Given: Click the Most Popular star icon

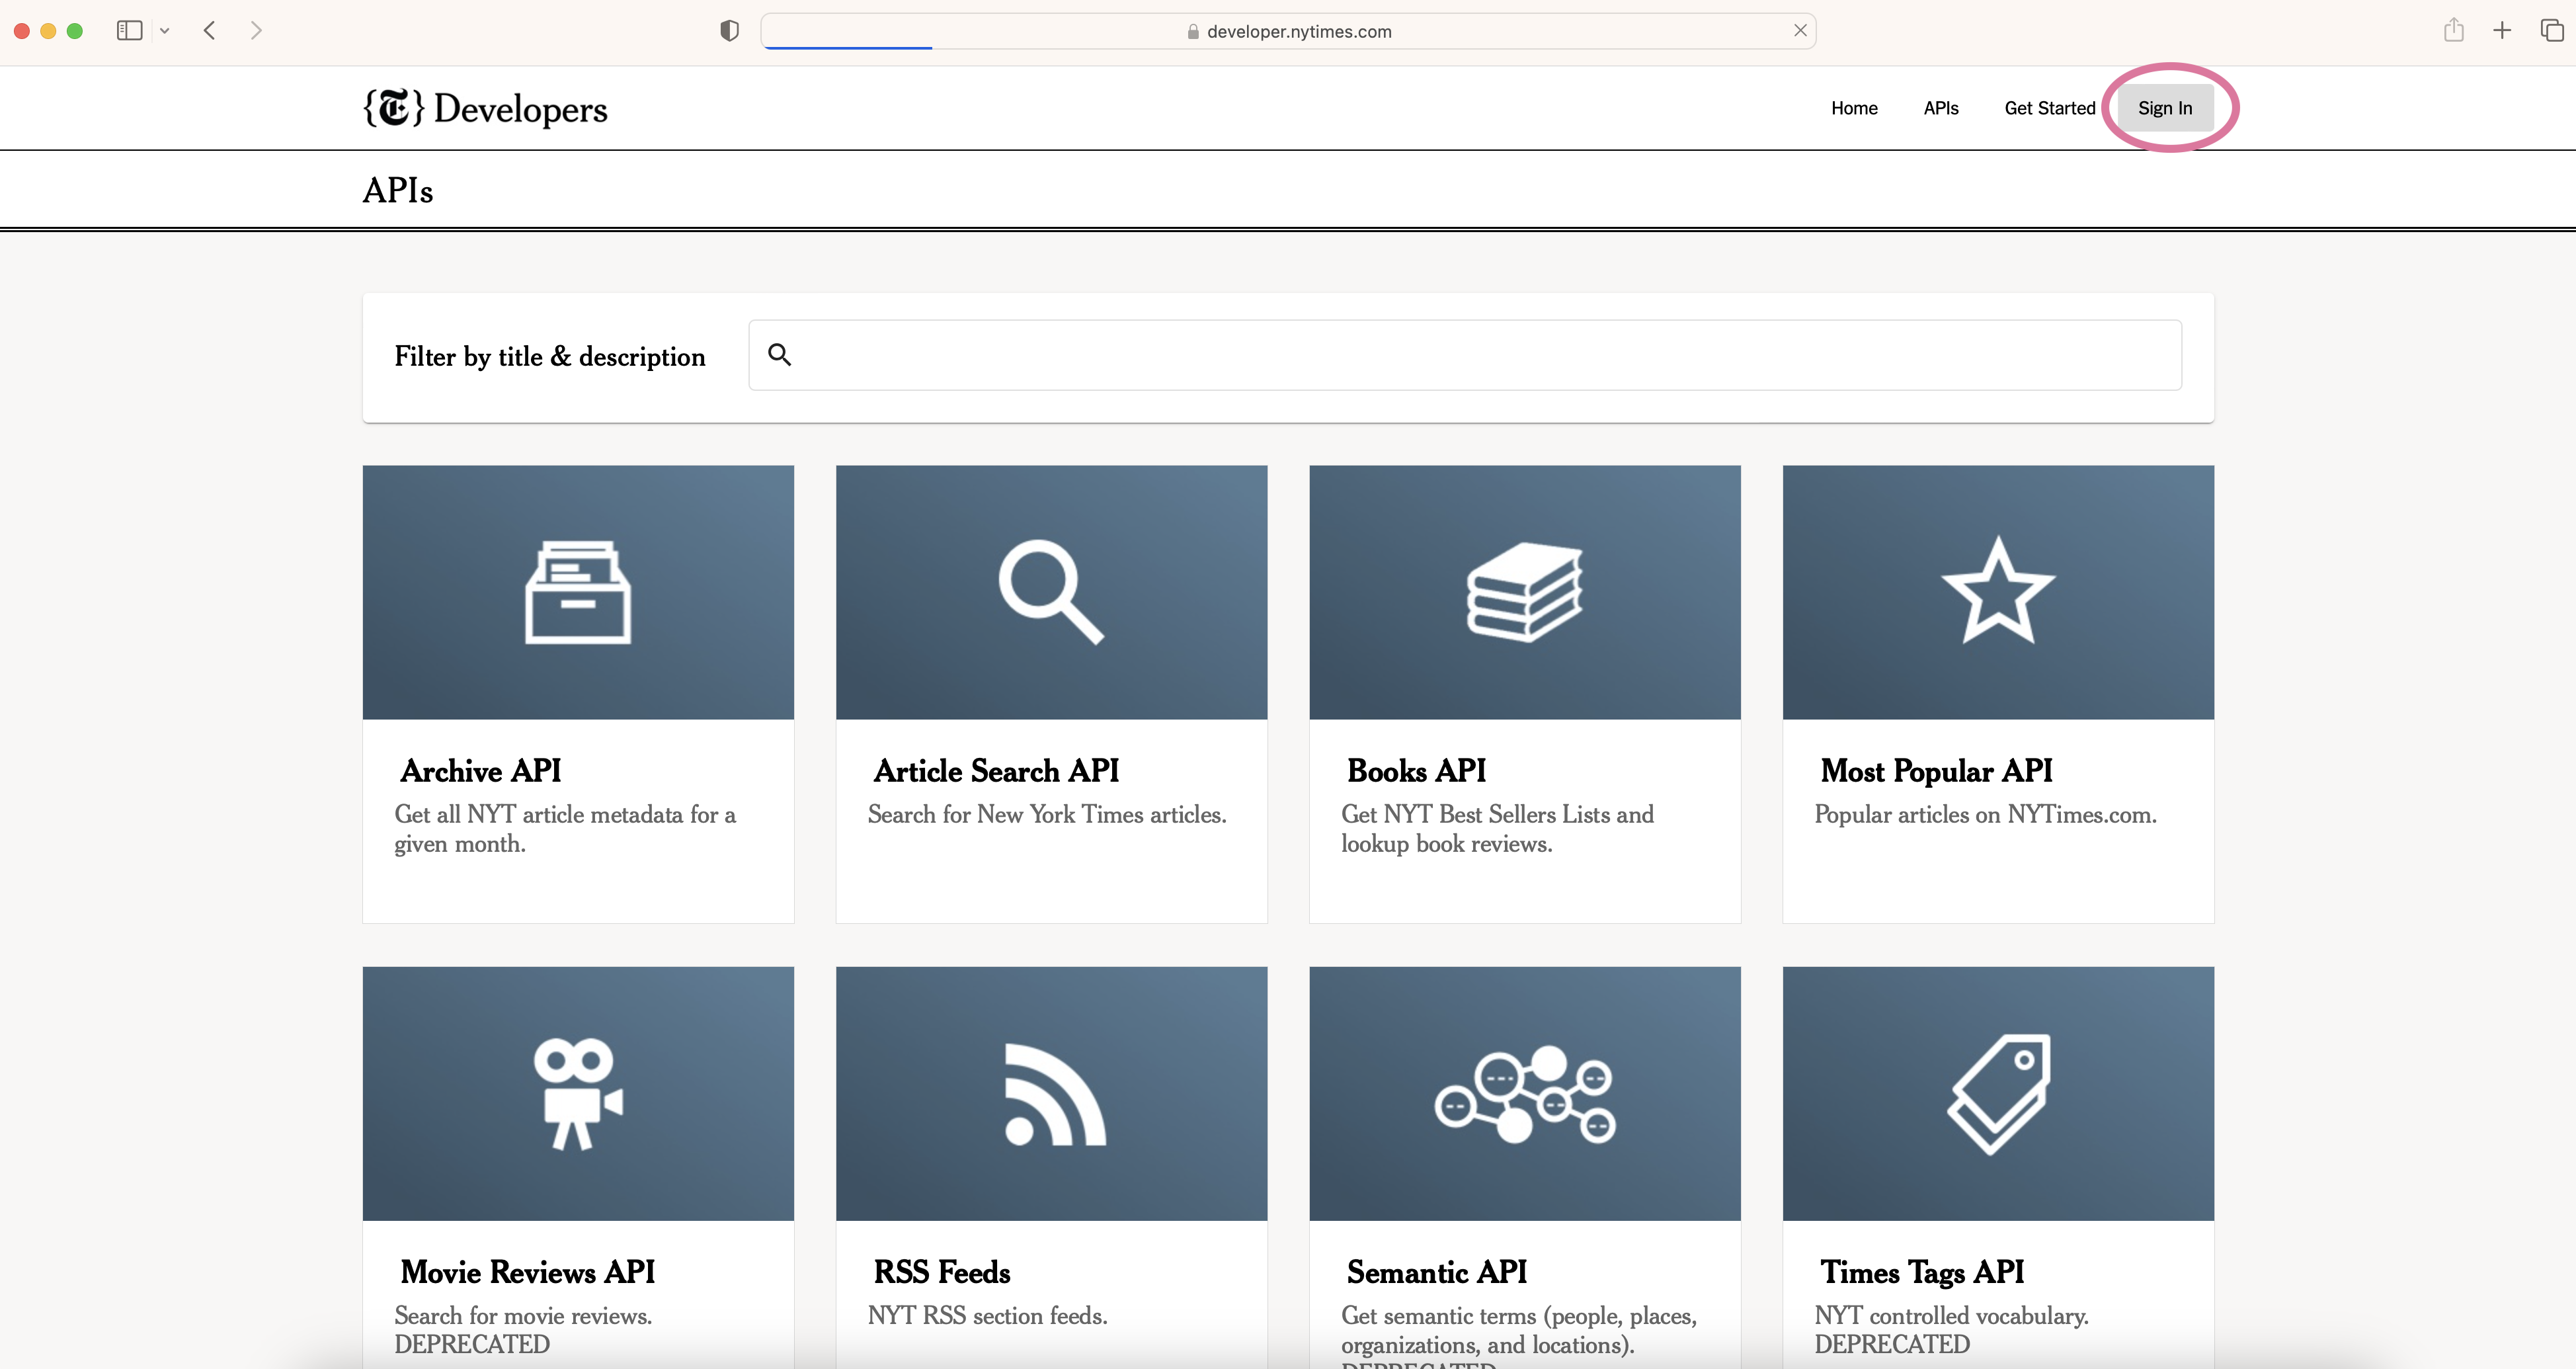Looking at the screenshot, I should [1998, 590].
